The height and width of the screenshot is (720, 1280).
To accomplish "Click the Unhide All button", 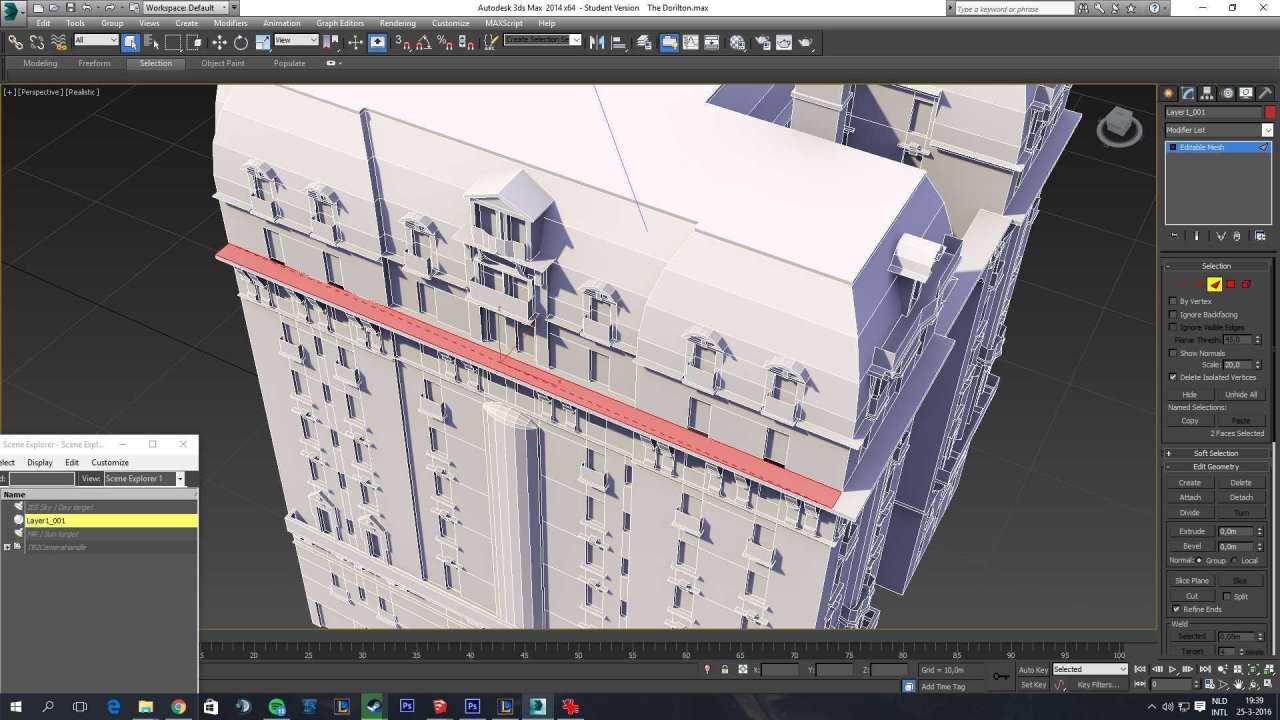I will click(1241, 394).
